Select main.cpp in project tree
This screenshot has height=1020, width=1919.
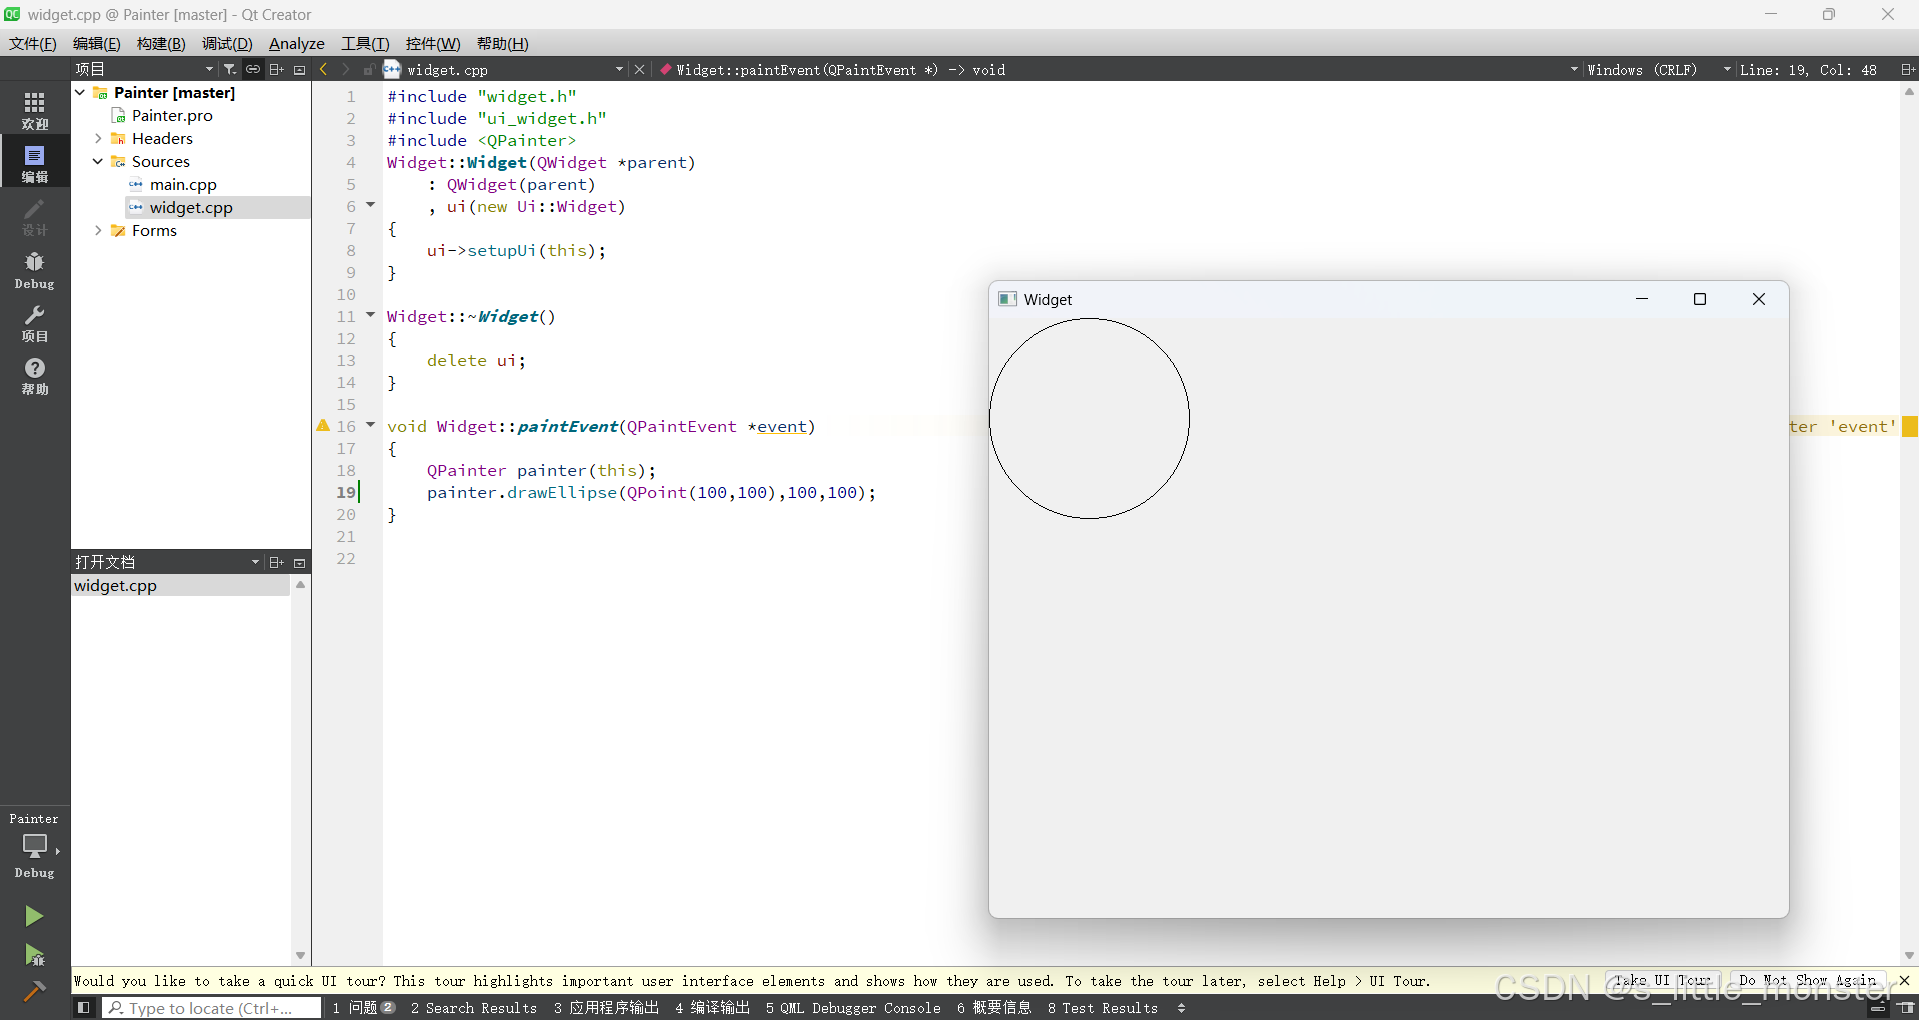(183, 184)
